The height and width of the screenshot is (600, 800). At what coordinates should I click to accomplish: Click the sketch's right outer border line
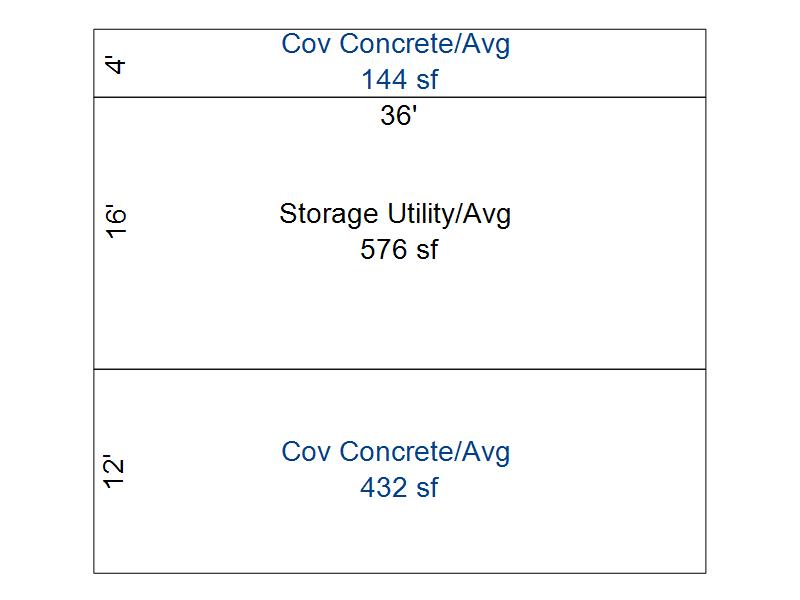pyautogui.click(x=706, y=301)
